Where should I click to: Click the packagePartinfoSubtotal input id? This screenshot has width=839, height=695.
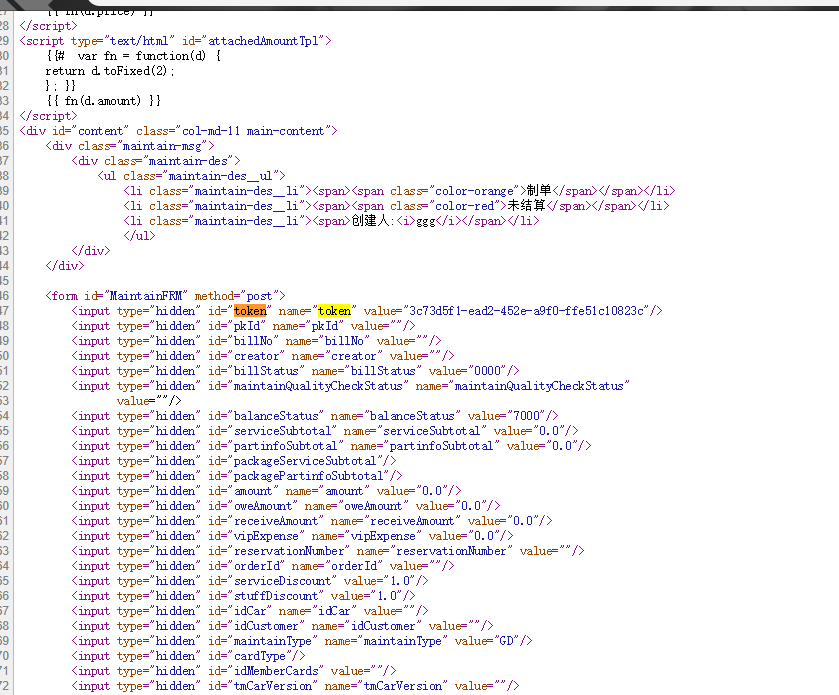(308, 476)
